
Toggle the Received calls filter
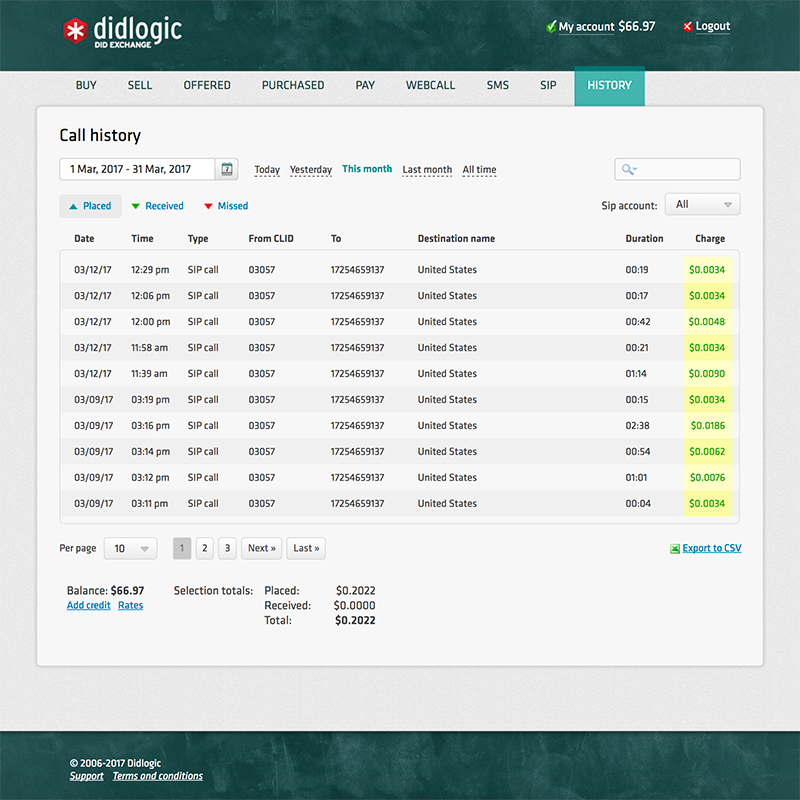(158, 206)
